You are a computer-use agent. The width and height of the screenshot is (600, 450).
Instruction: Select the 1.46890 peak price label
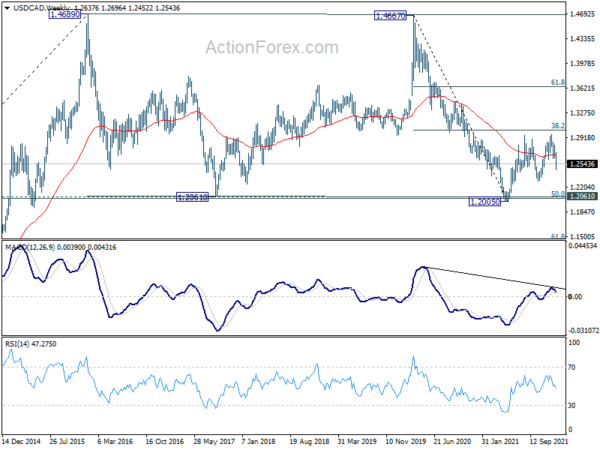[65, 15]
